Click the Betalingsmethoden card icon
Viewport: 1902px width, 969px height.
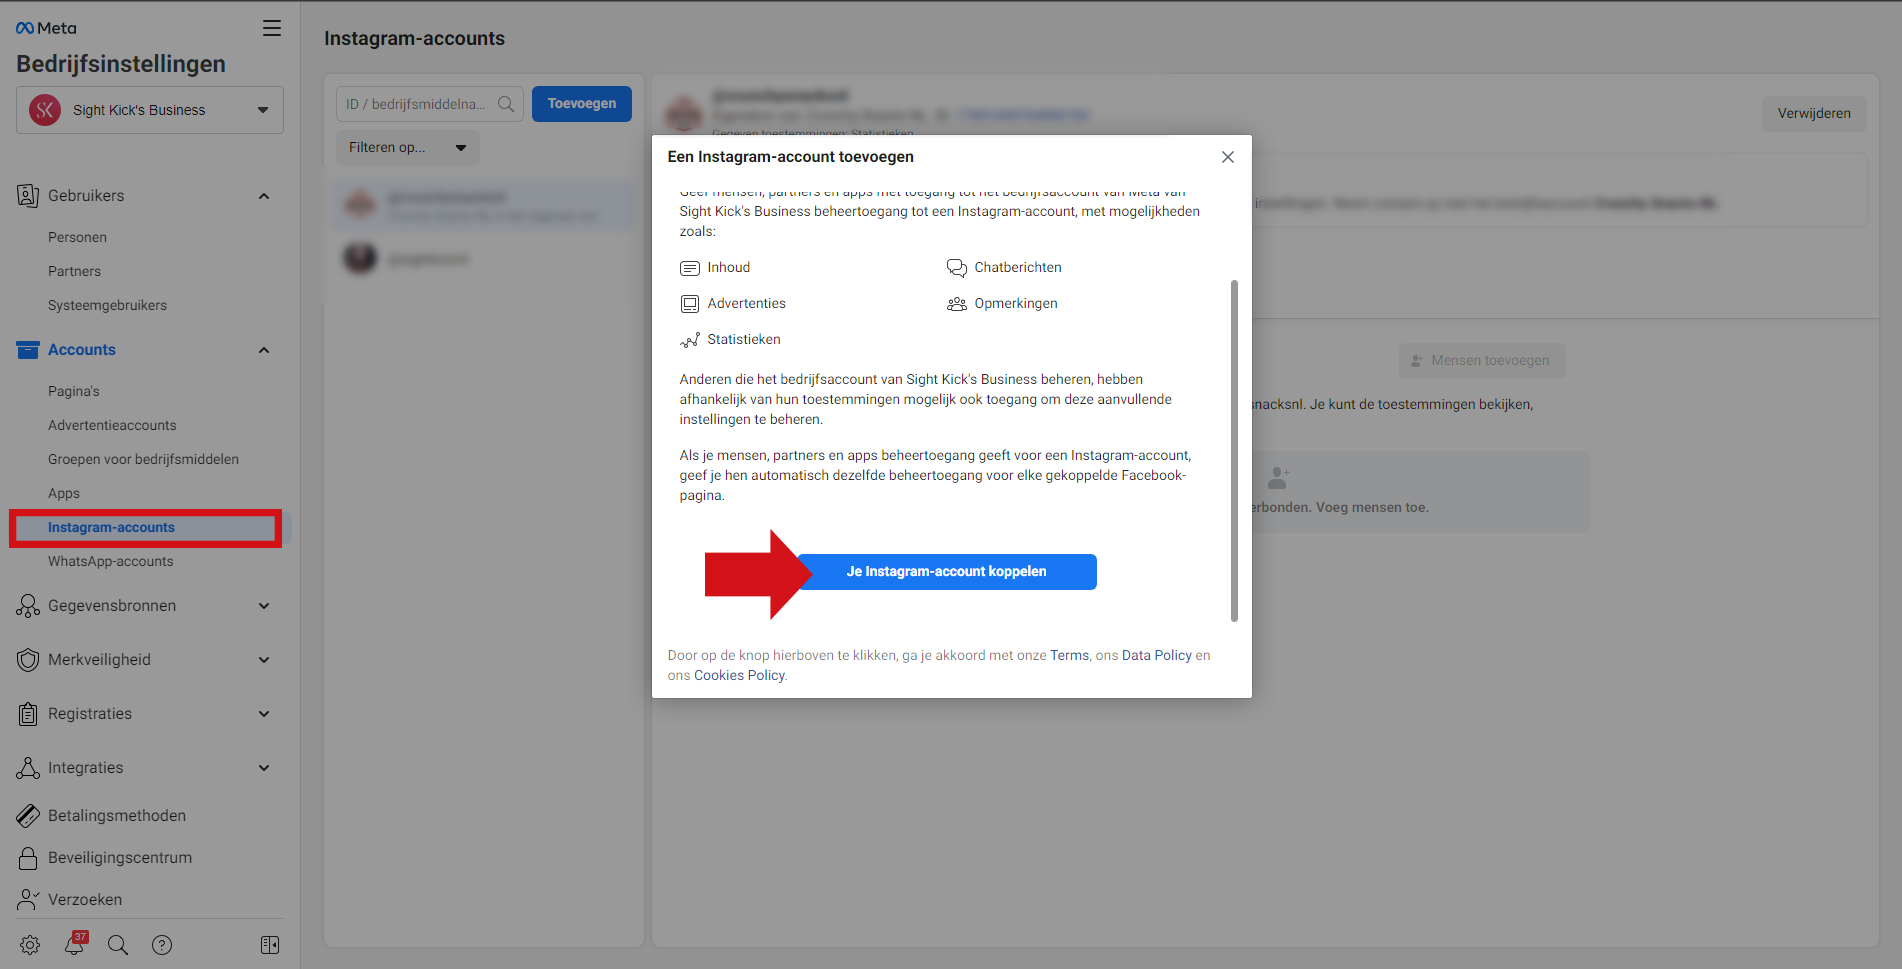tap(28, 816)
